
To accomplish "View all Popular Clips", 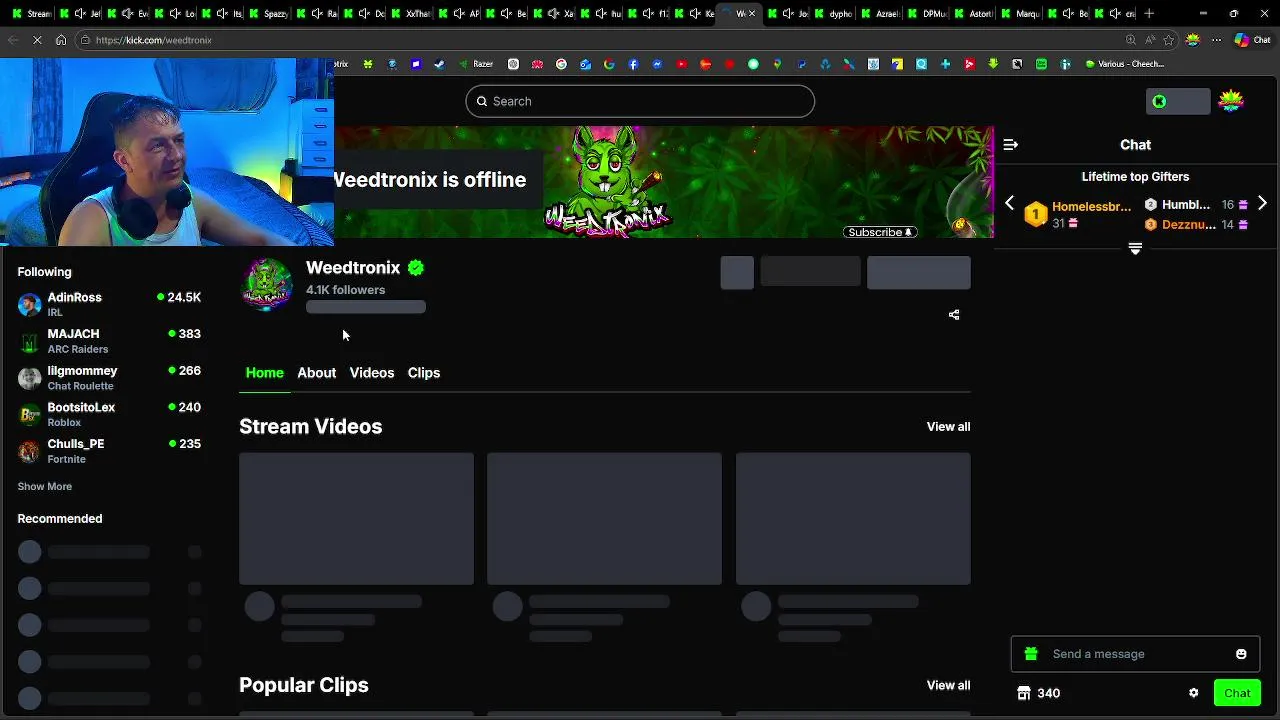I will pos(948,686).
